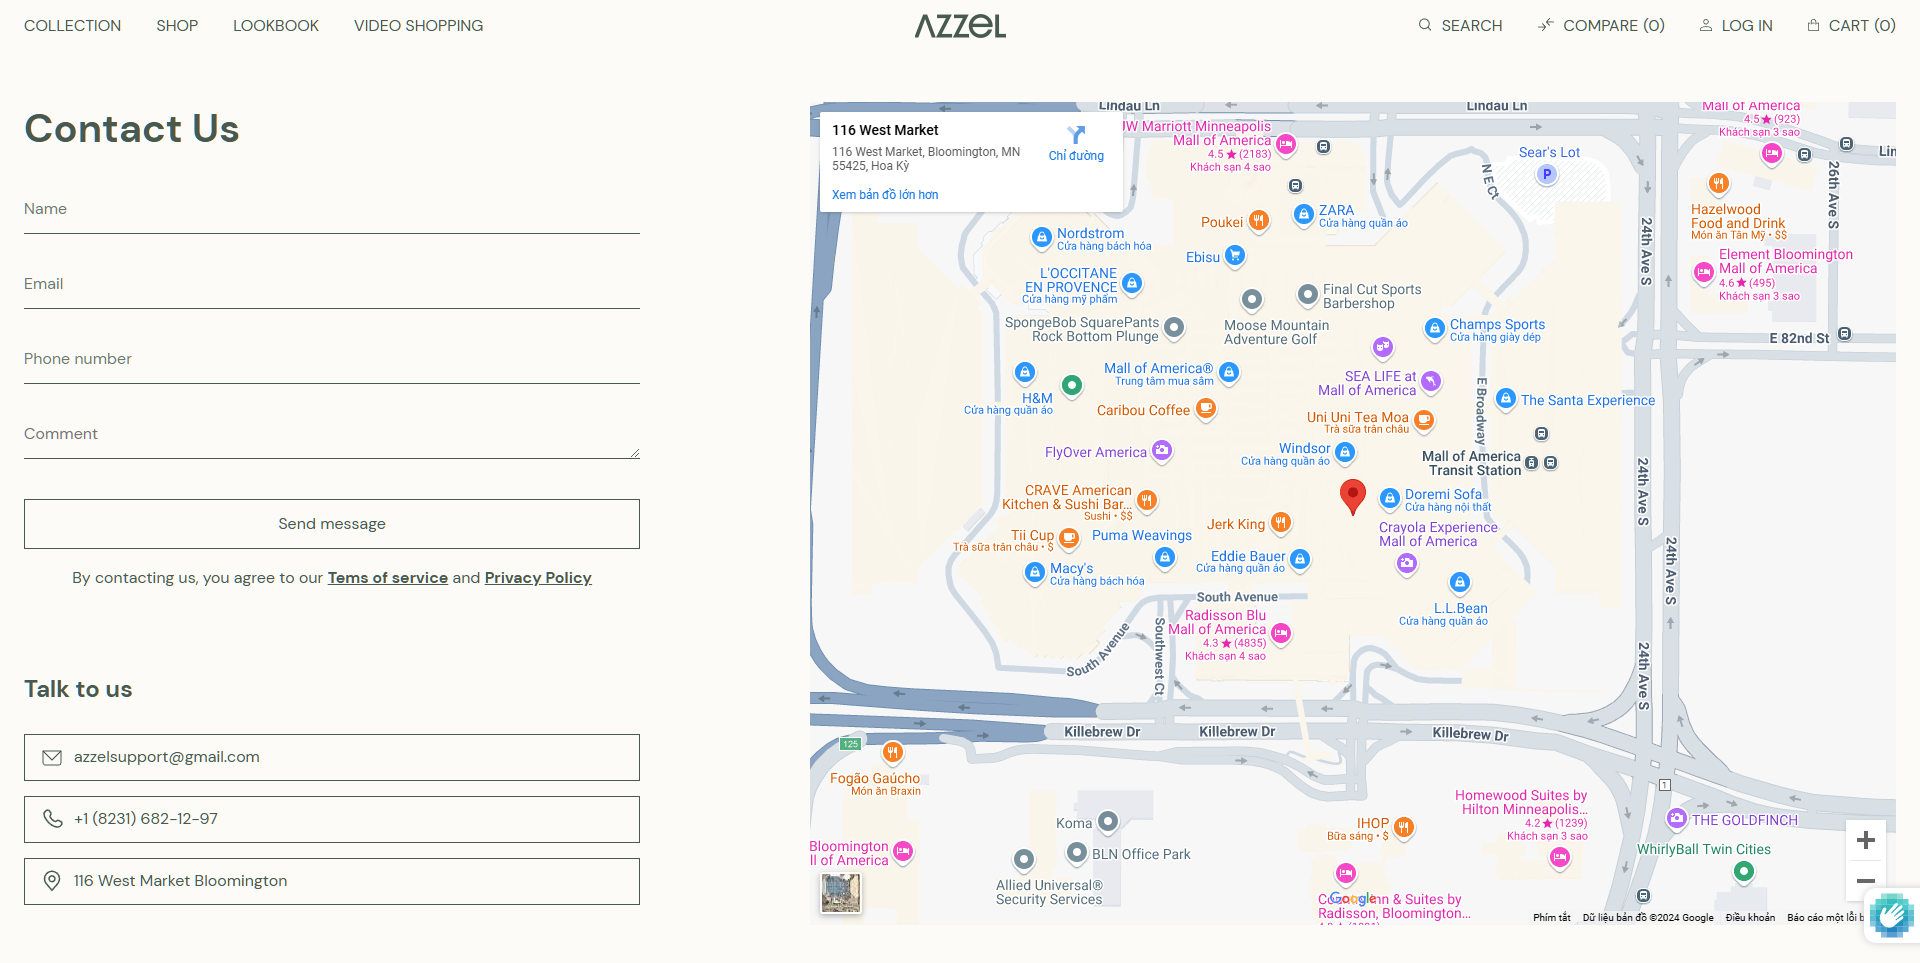
Task: Click the Radisson Blu hotel marker
Action: tap(1281, 633)
